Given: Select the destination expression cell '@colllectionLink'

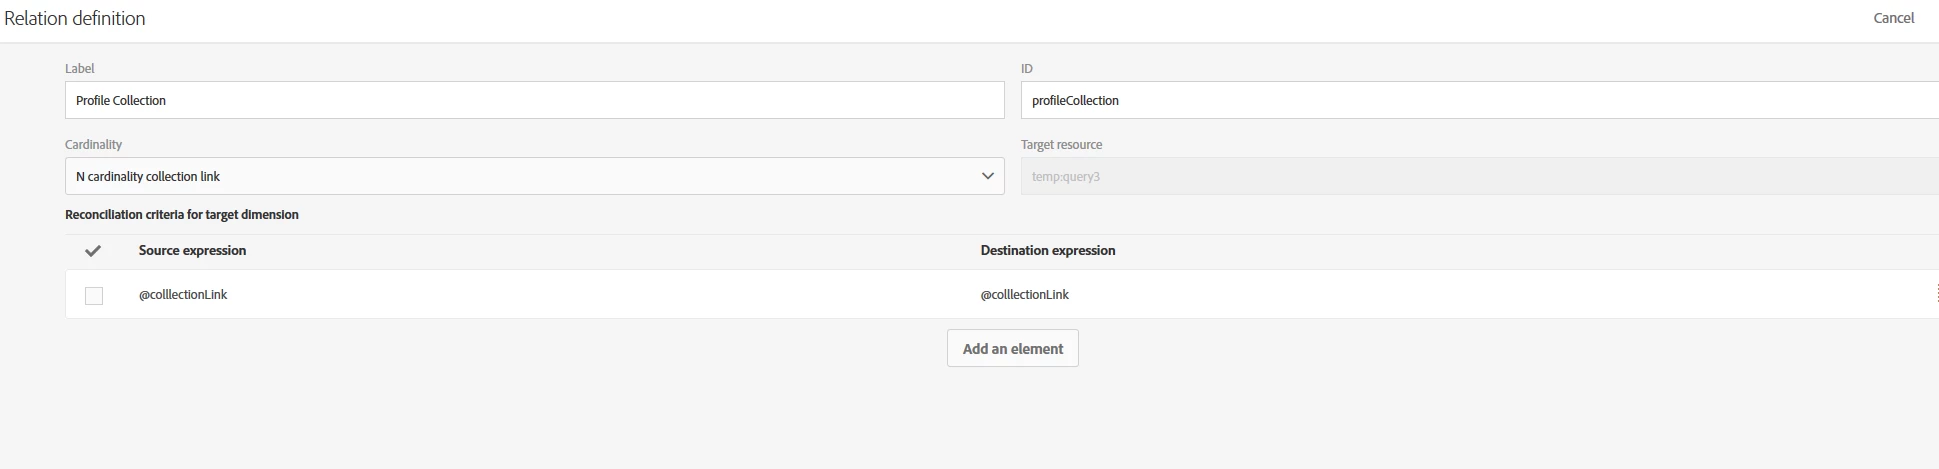Looking at the screenshot, I should [1024, 295].
